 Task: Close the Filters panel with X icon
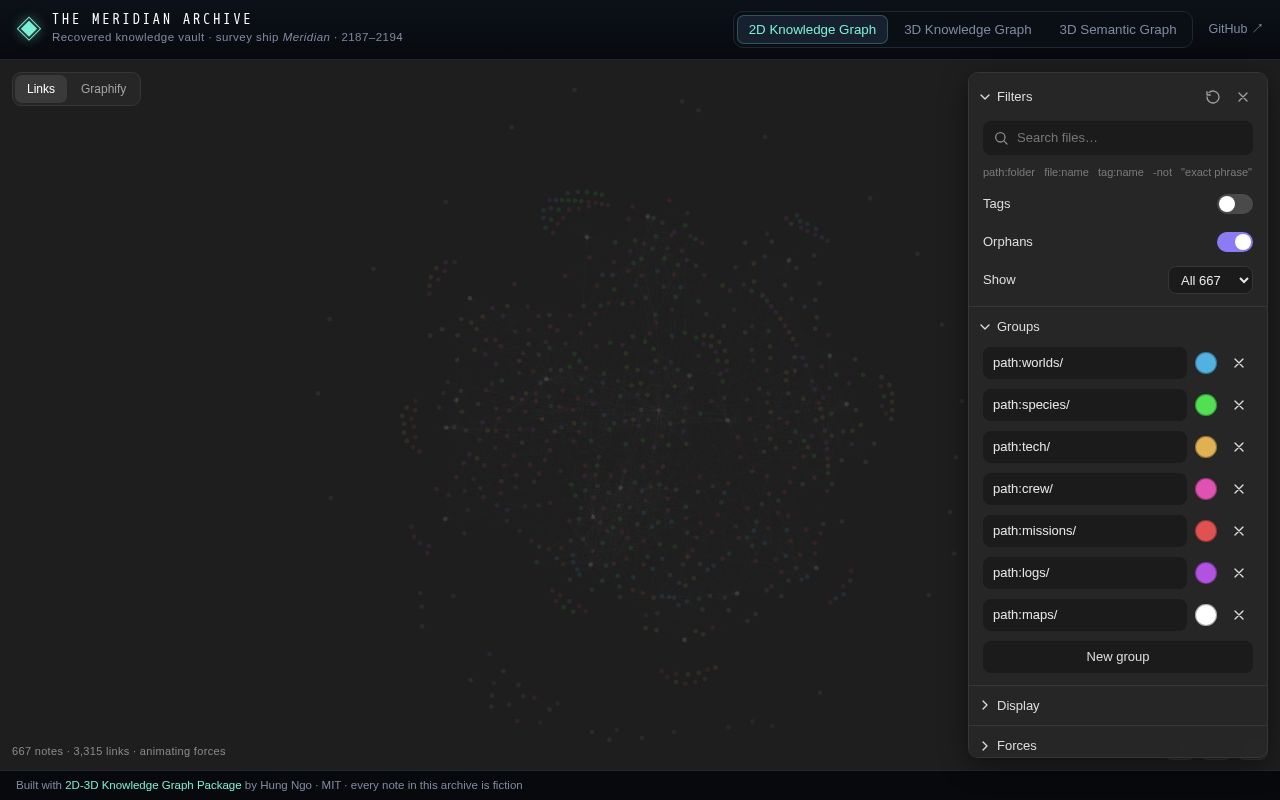pyautogui.click(x=1243, y=97)
